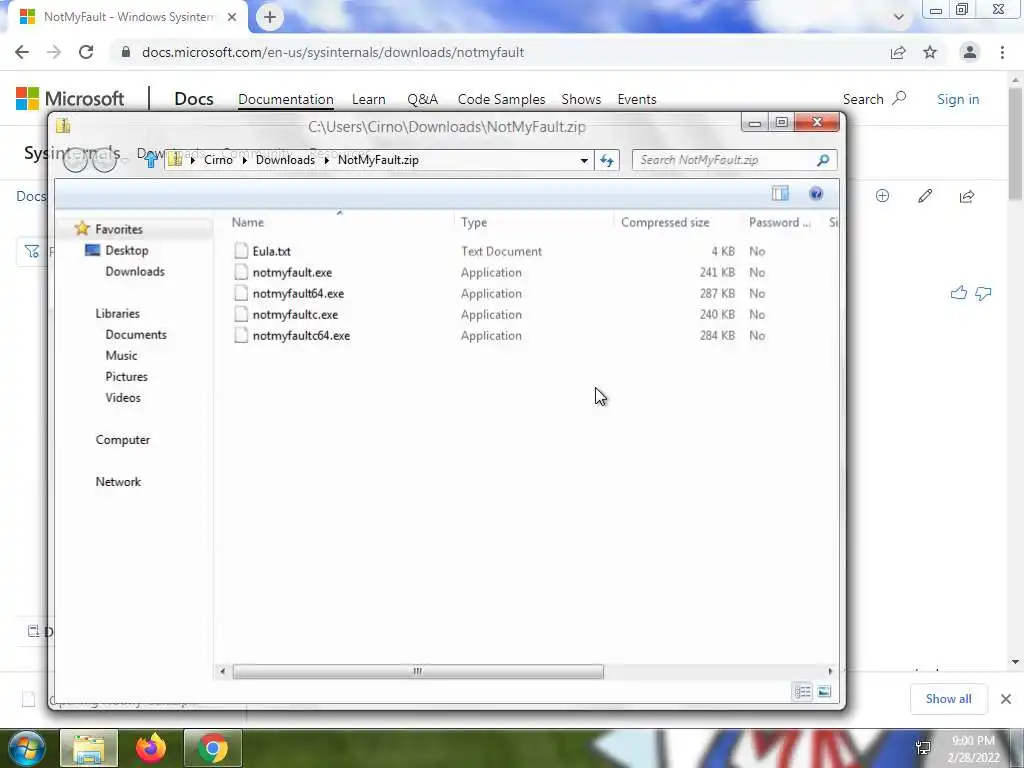Bookmark this page with star icon
Image resolution: width=1024 pixels, height=768 pixels.
point(930,52)
